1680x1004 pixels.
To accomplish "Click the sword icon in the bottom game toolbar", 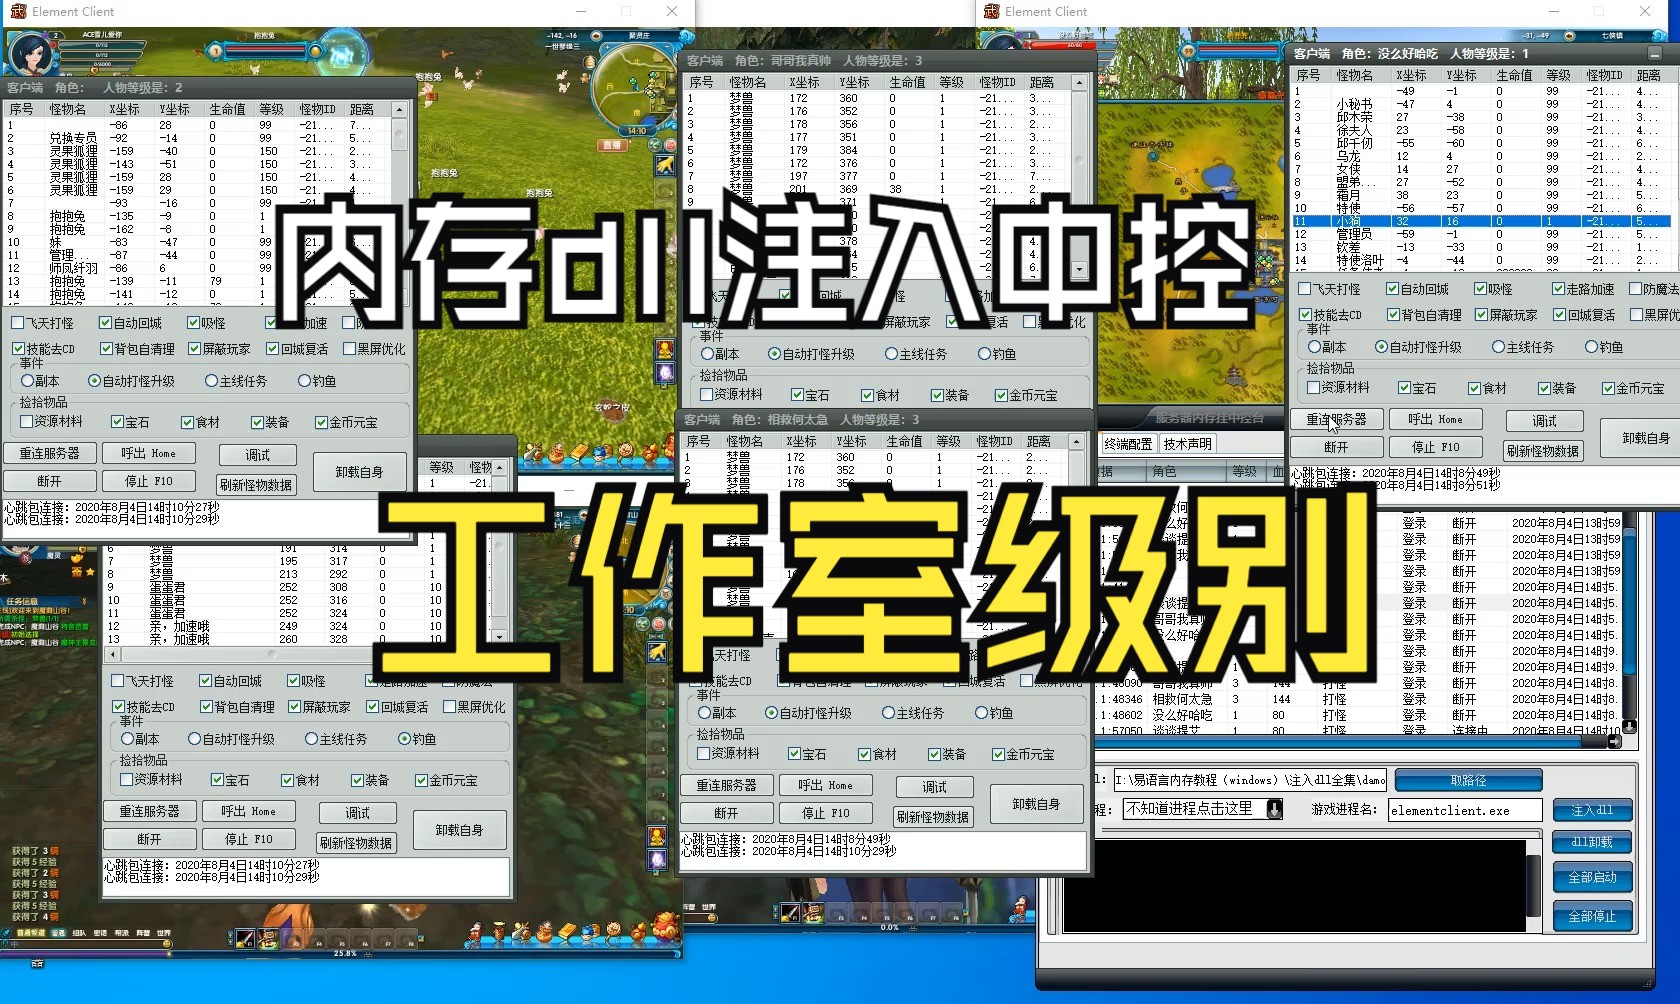I will (x=523, y=932).
